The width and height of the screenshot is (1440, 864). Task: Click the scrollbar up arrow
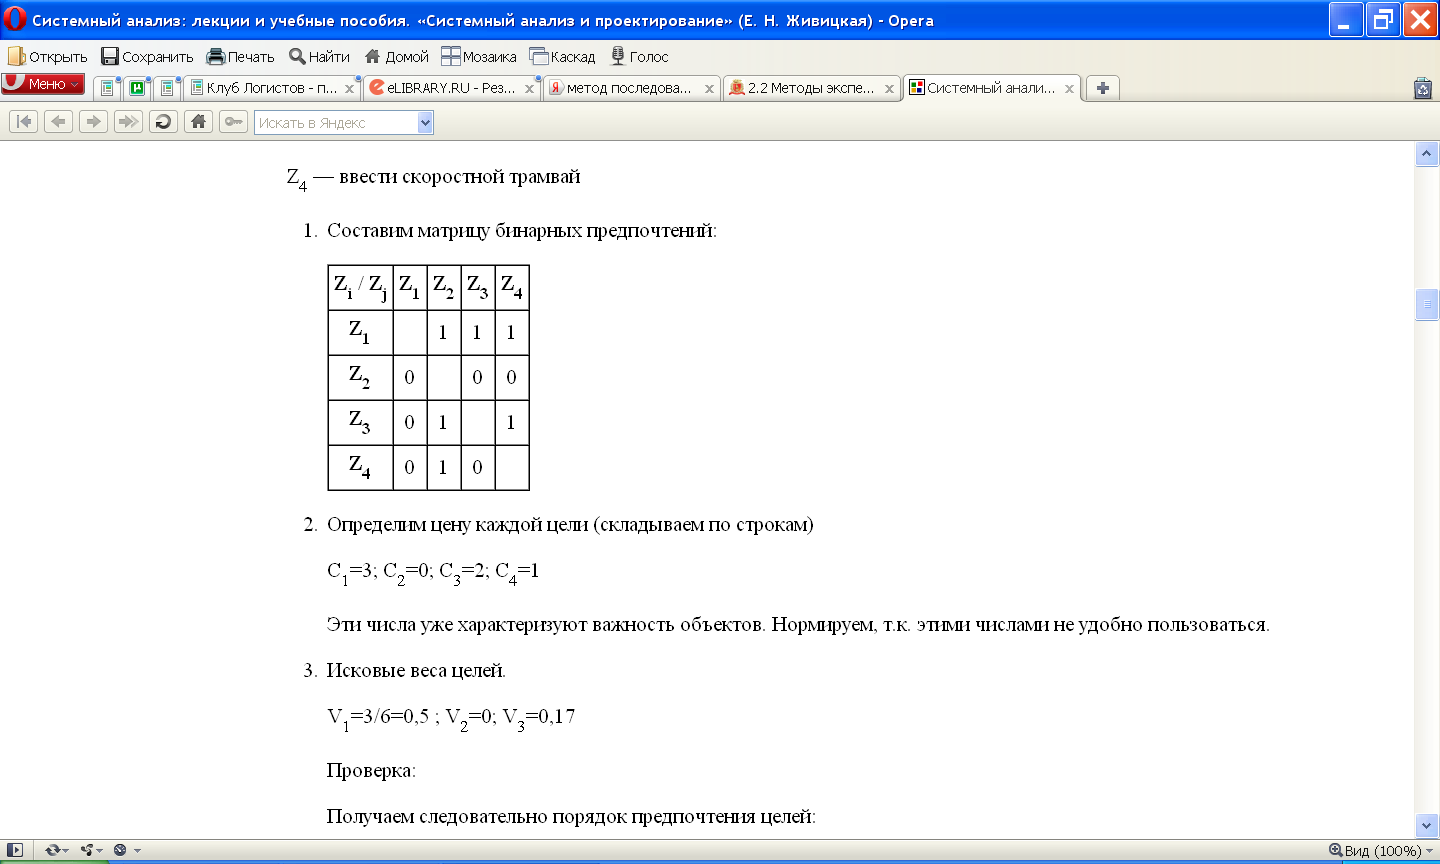[1427, 154]
